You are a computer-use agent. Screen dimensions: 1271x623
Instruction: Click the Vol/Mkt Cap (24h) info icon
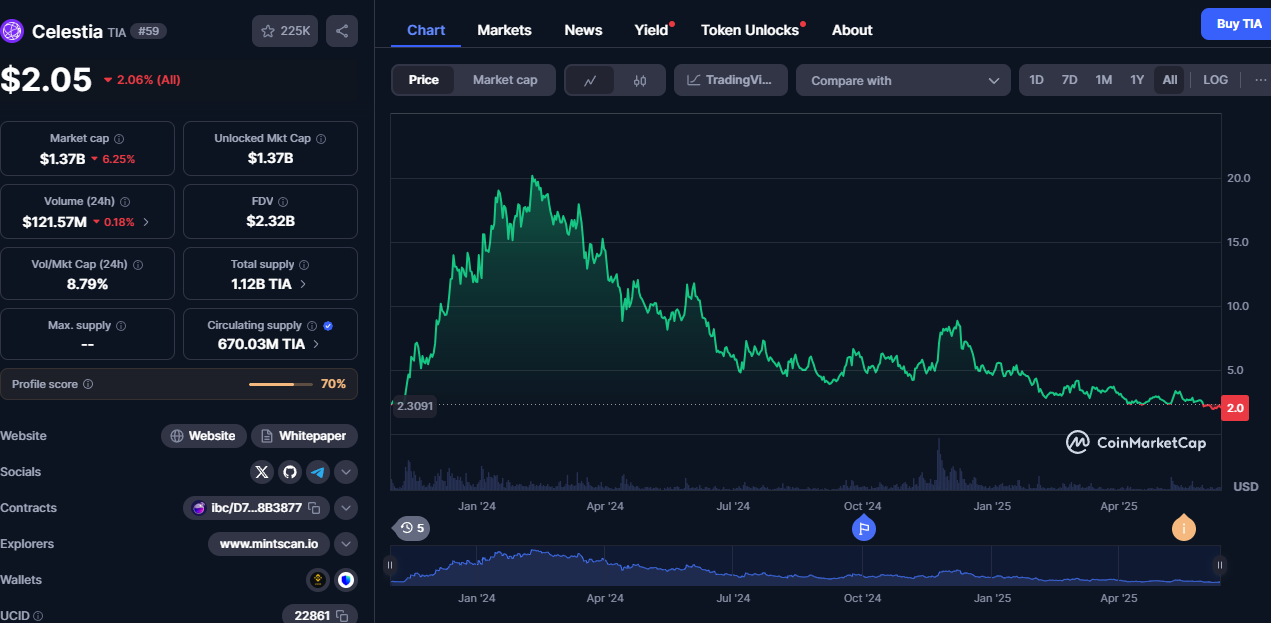(x=138, y=265)
